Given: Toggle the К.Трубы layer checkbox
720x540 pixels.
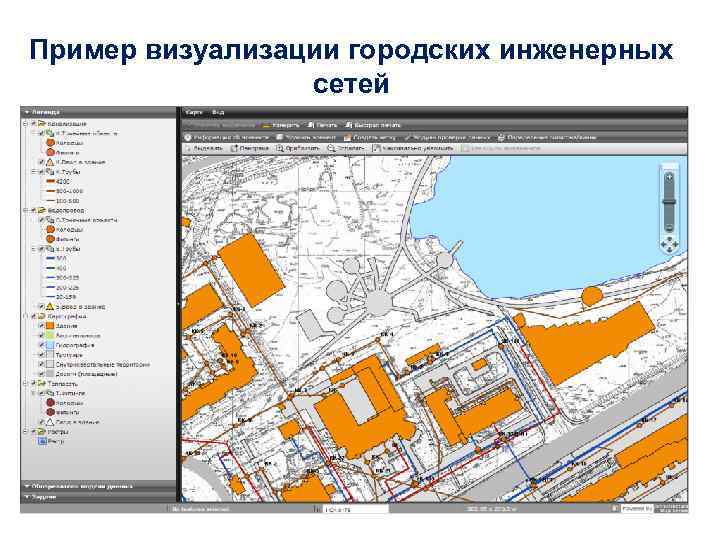Looking at the screenshot, I should tap(41, 172).
